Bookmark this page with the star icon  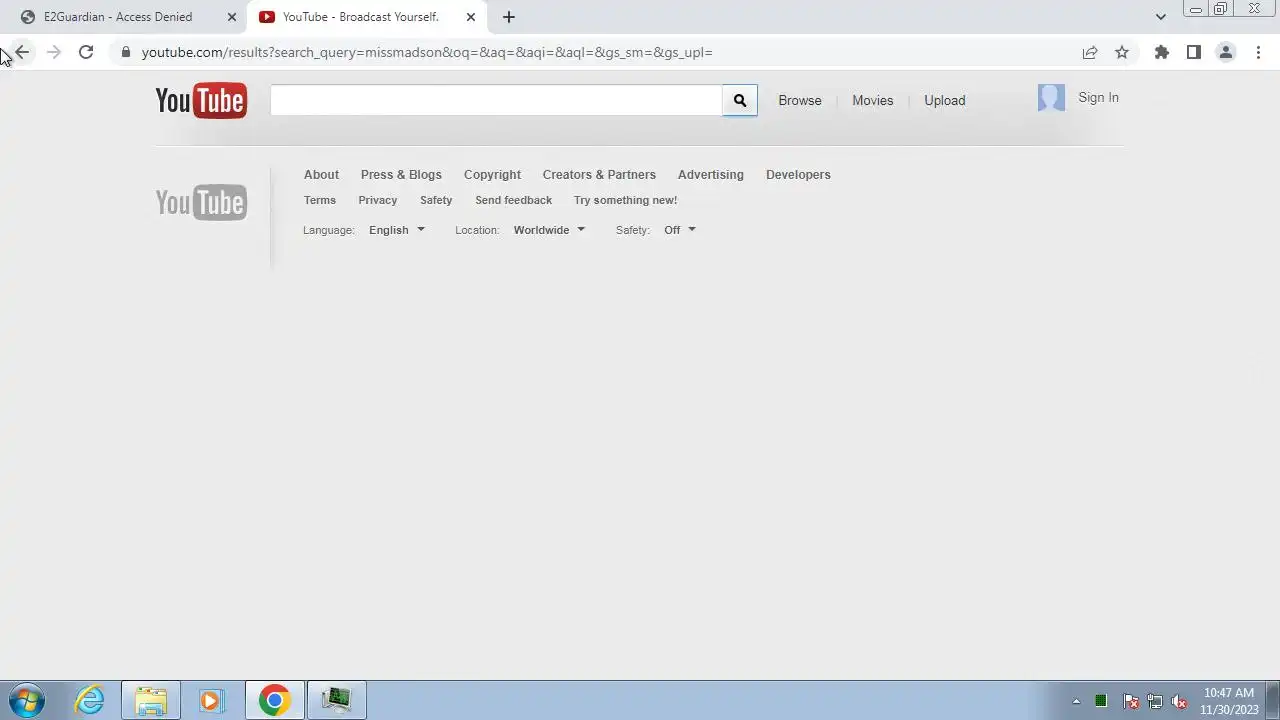tap(1122, 52)
